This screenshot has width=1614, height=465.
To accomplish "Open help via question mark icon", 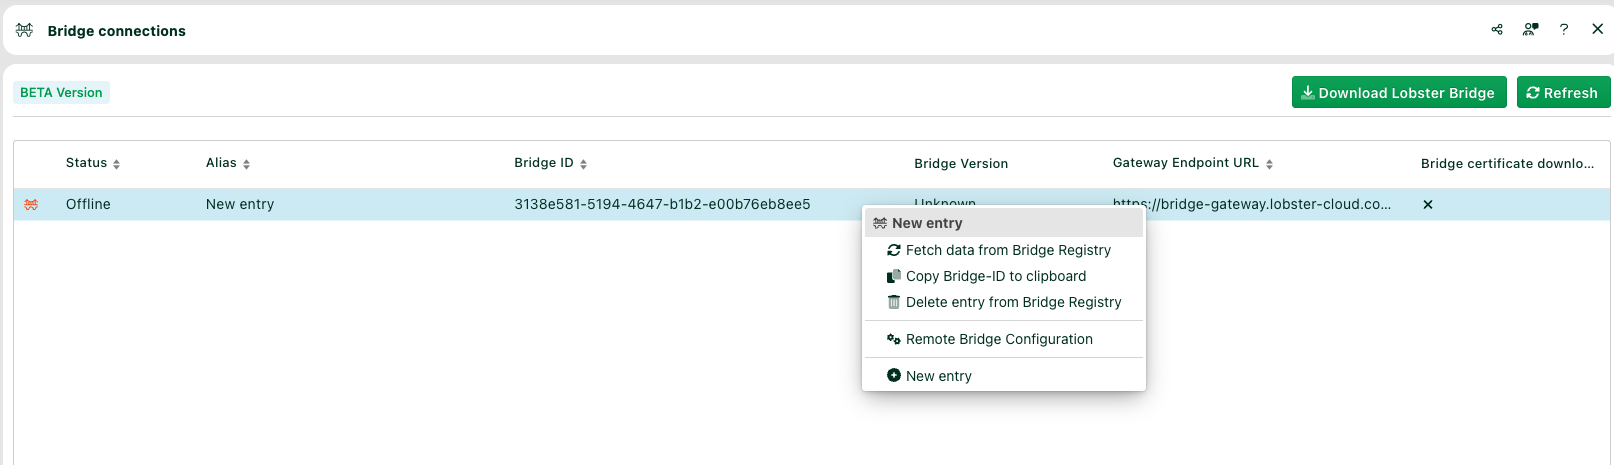I will 1564,30.
